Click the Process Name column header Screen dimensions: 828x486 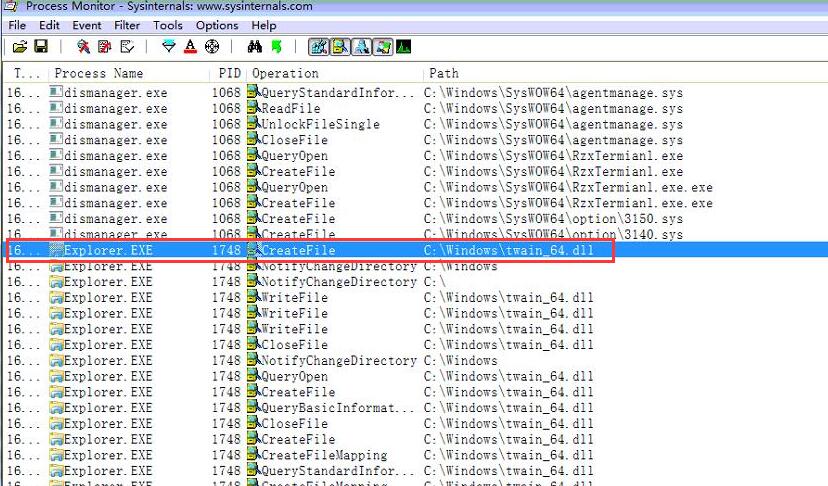tap(129, 73)
